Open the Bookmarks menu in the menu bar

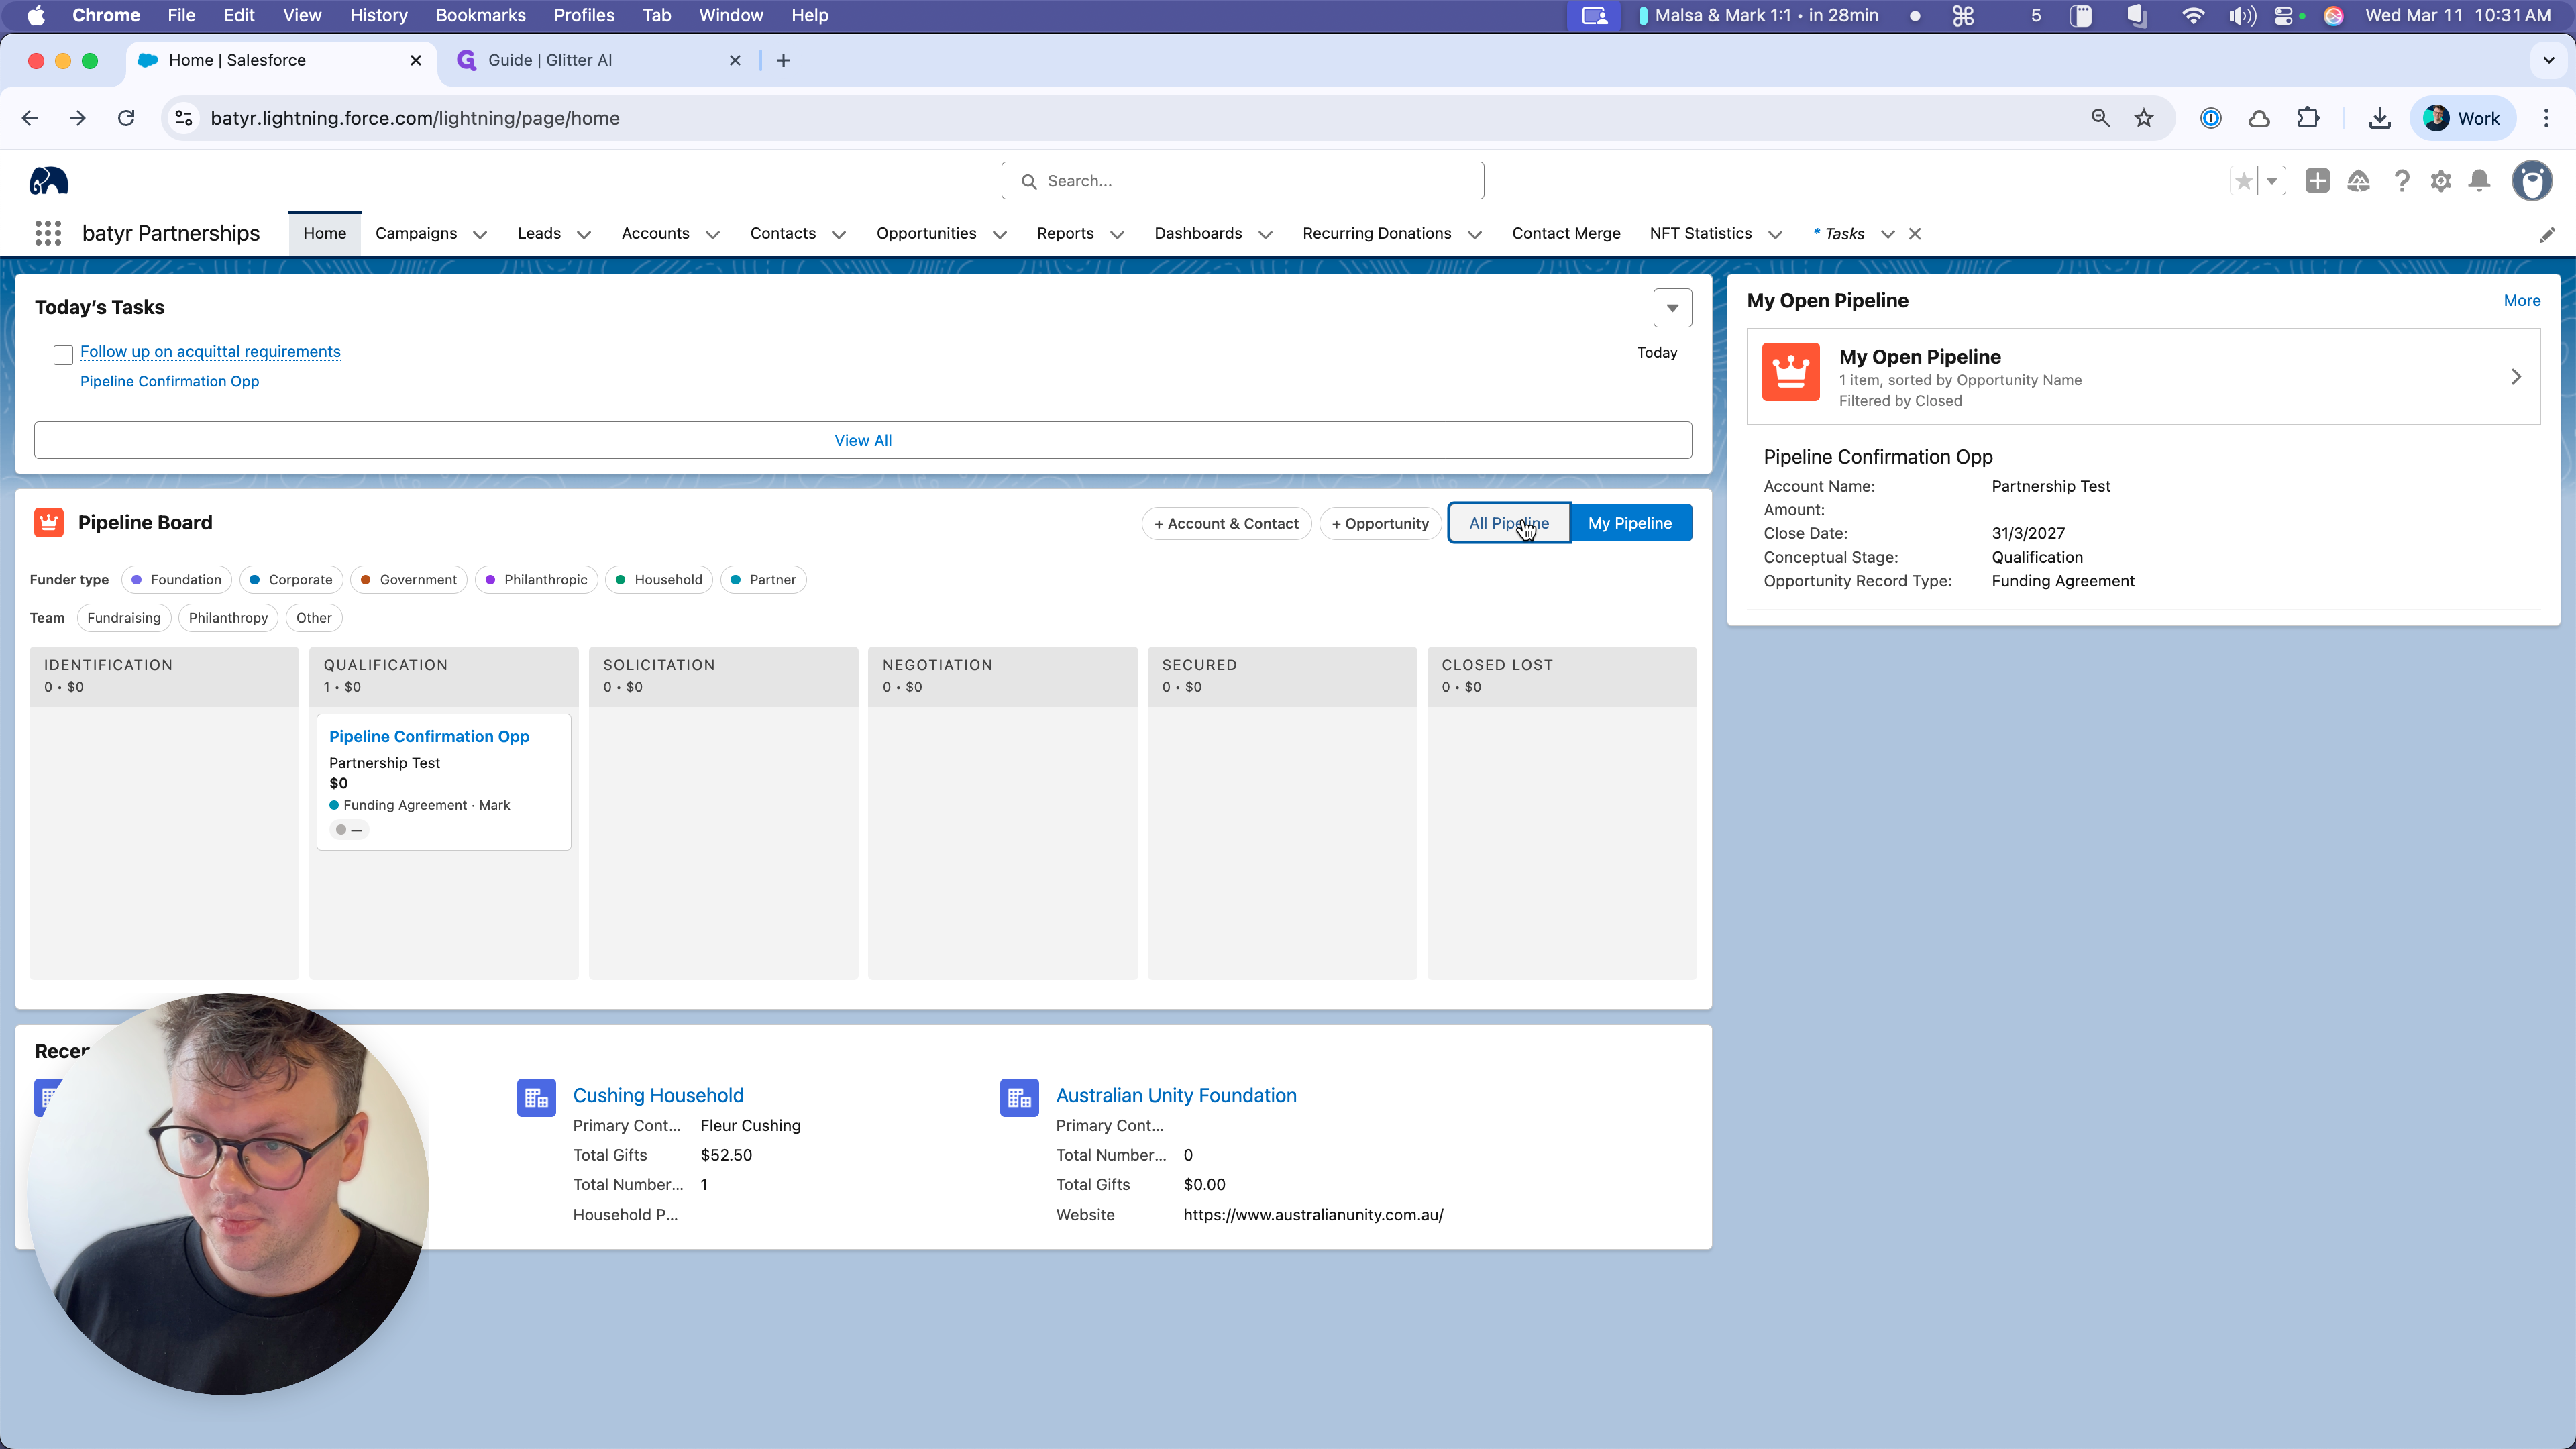(480, 16)
